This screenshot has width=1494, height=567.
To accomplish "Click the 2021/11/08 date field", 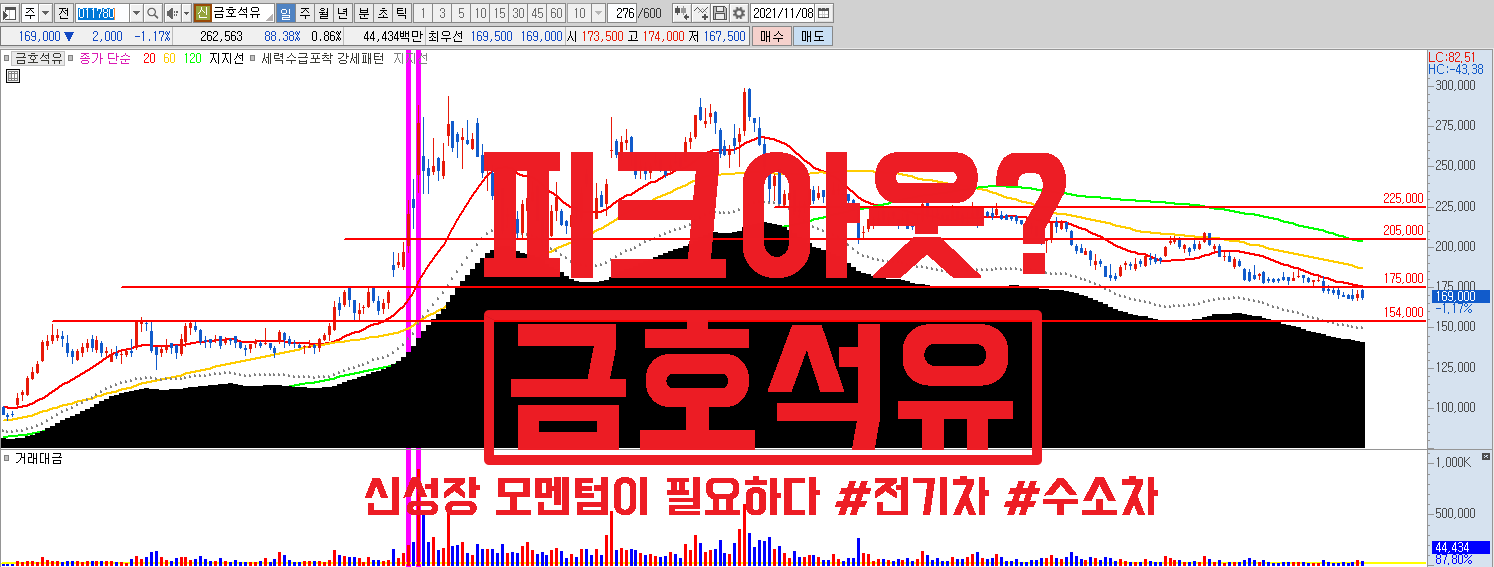I will 782,13.
